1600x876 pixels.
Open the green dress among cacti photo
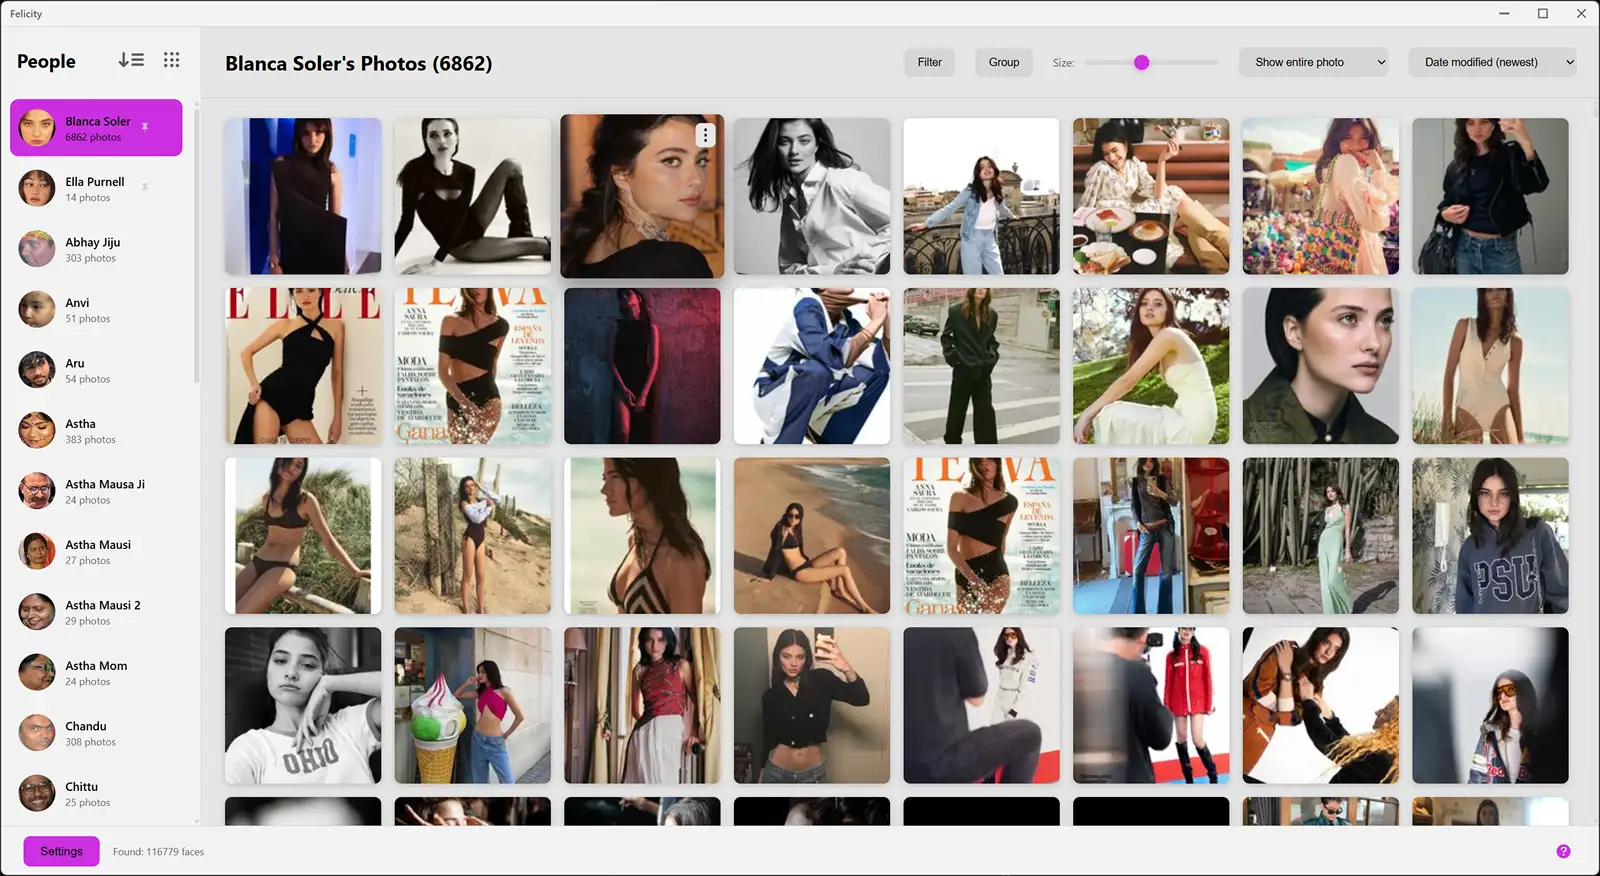coord(1320,536)
